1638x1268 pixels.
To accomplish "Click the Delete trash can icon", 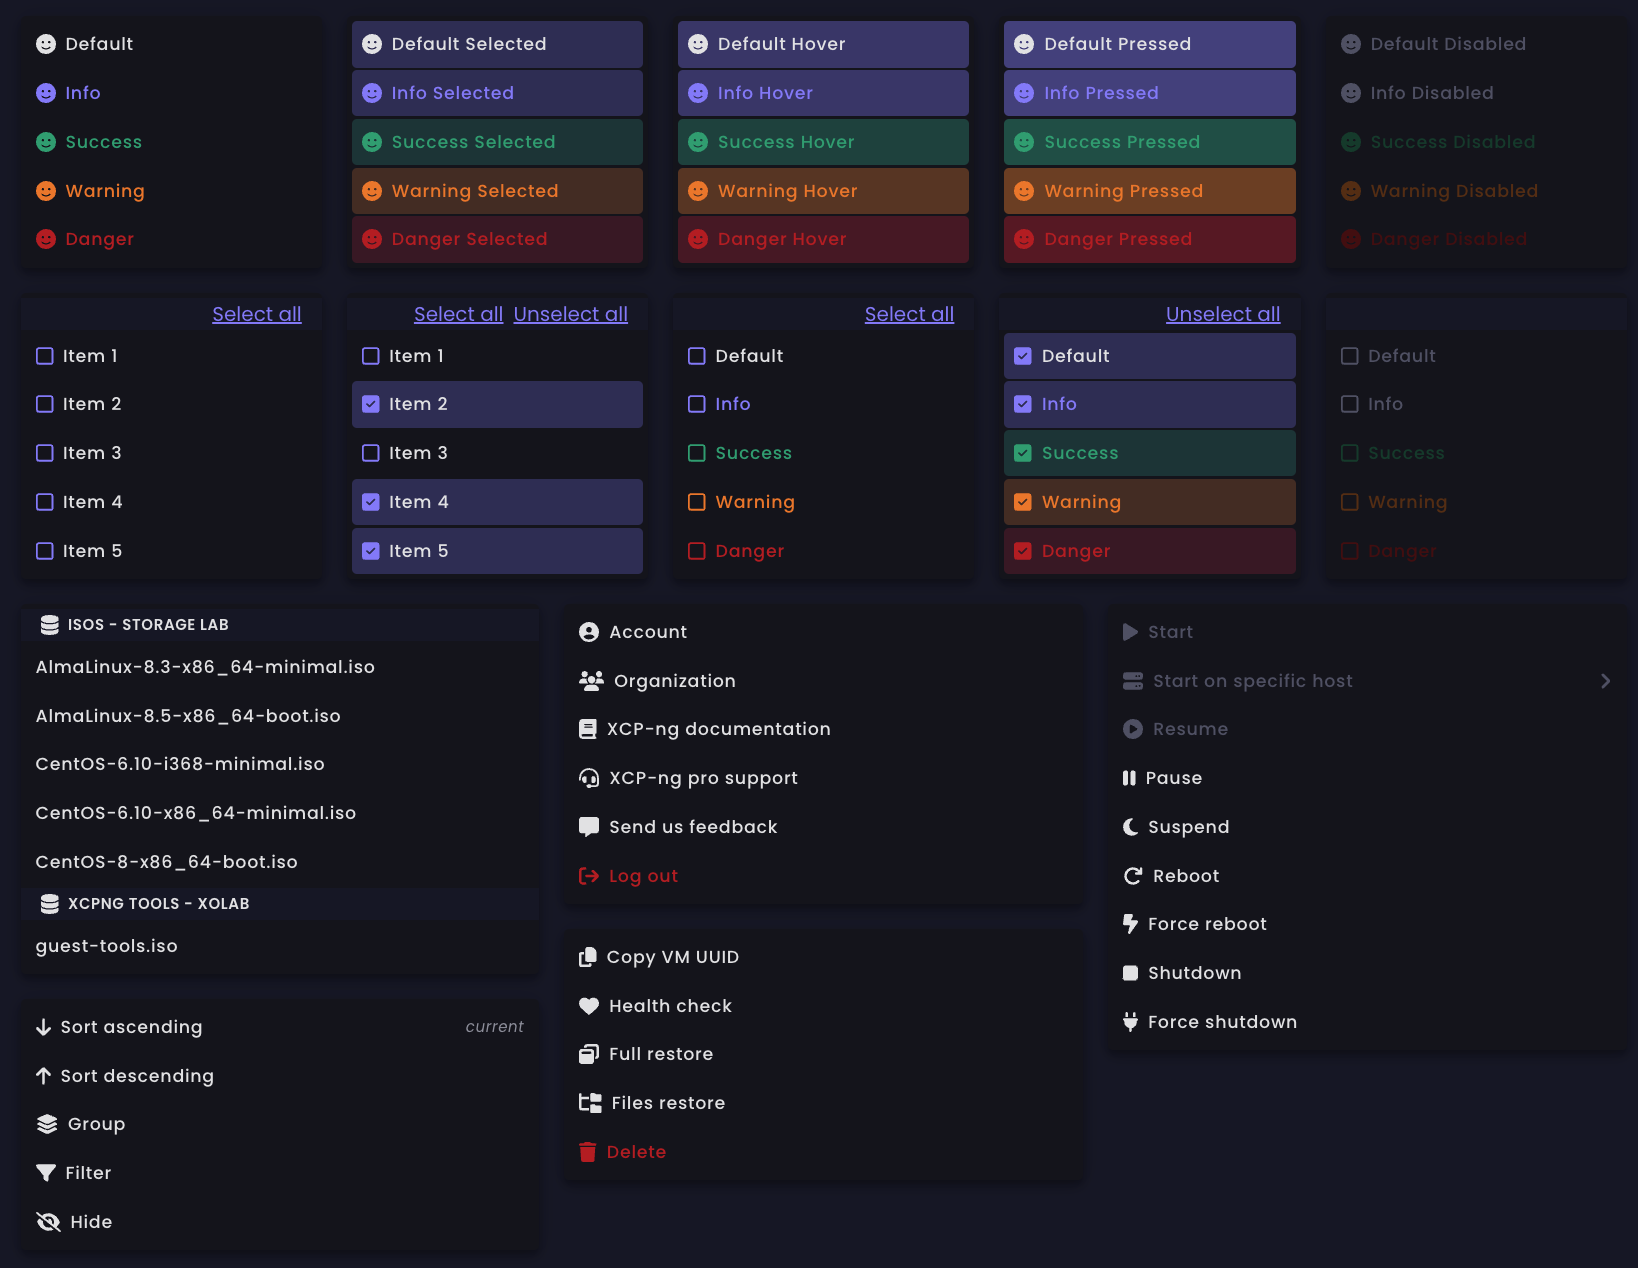I will click(x=588, y=1152).
